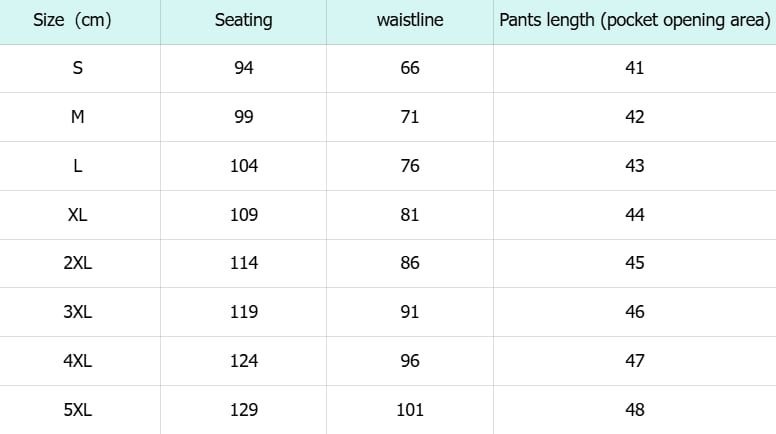776x434 pixels.
Task: Click the waistline value 66
Action: pyautogui.click(x=410, y=68)
